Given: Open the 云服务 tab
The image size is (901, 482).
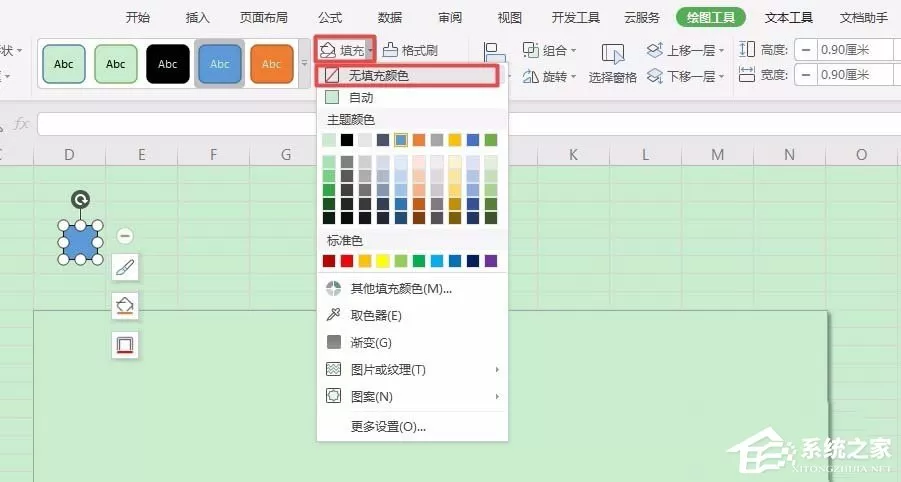Looking at the screenshot, I should 642,17.
